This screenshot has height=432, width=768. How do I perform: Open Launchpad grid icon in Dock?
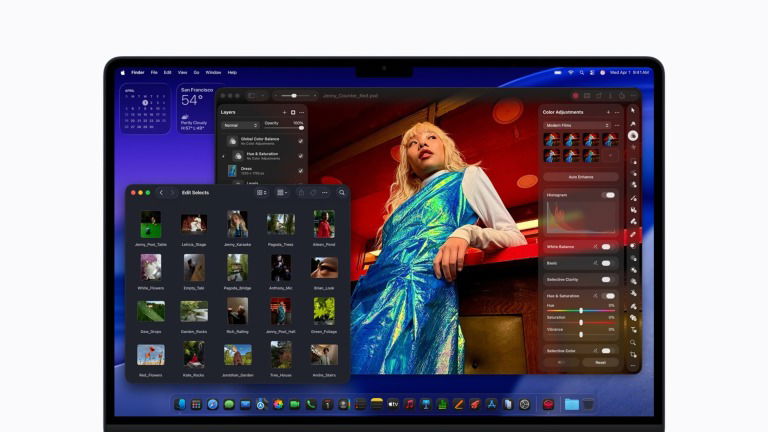pos(196,405)
